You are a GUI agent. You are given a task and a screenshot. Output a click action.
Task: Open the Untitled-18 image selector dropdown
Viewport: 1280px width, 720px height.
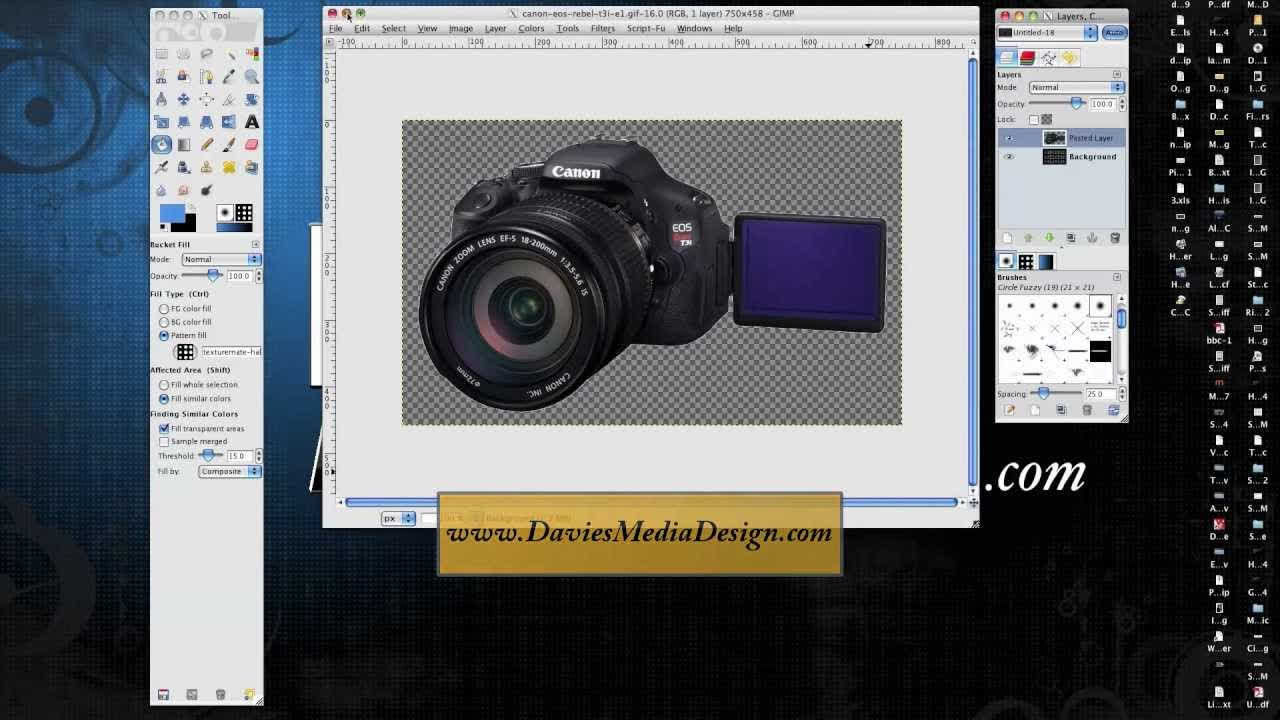click(x=1047, y=32)
